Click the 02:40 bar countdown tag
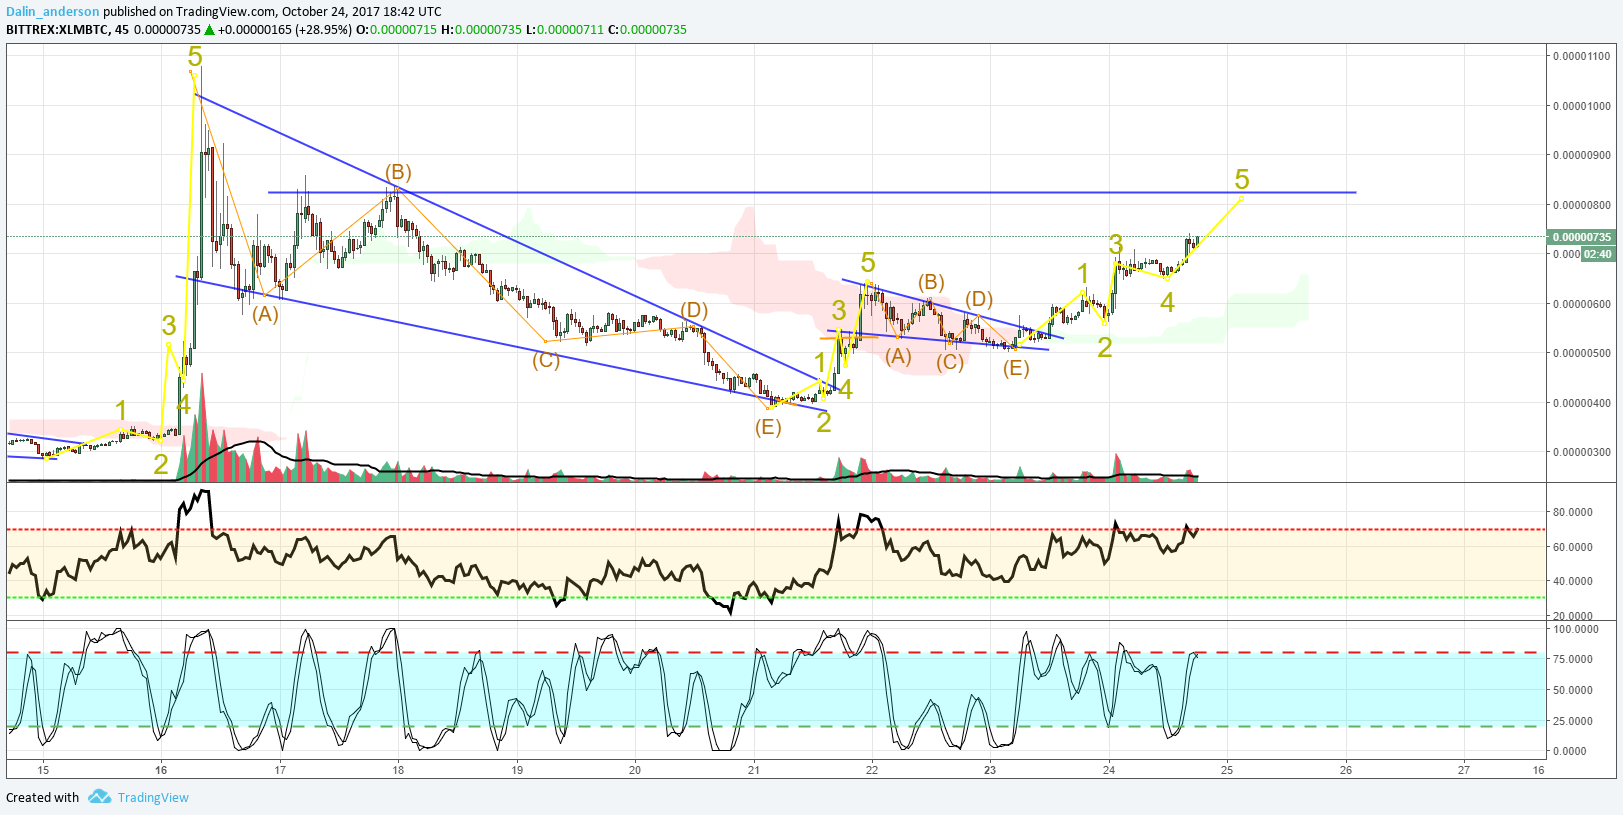Image resolution: width=1623 pixels, height=815 pixels. (1598, 254)
